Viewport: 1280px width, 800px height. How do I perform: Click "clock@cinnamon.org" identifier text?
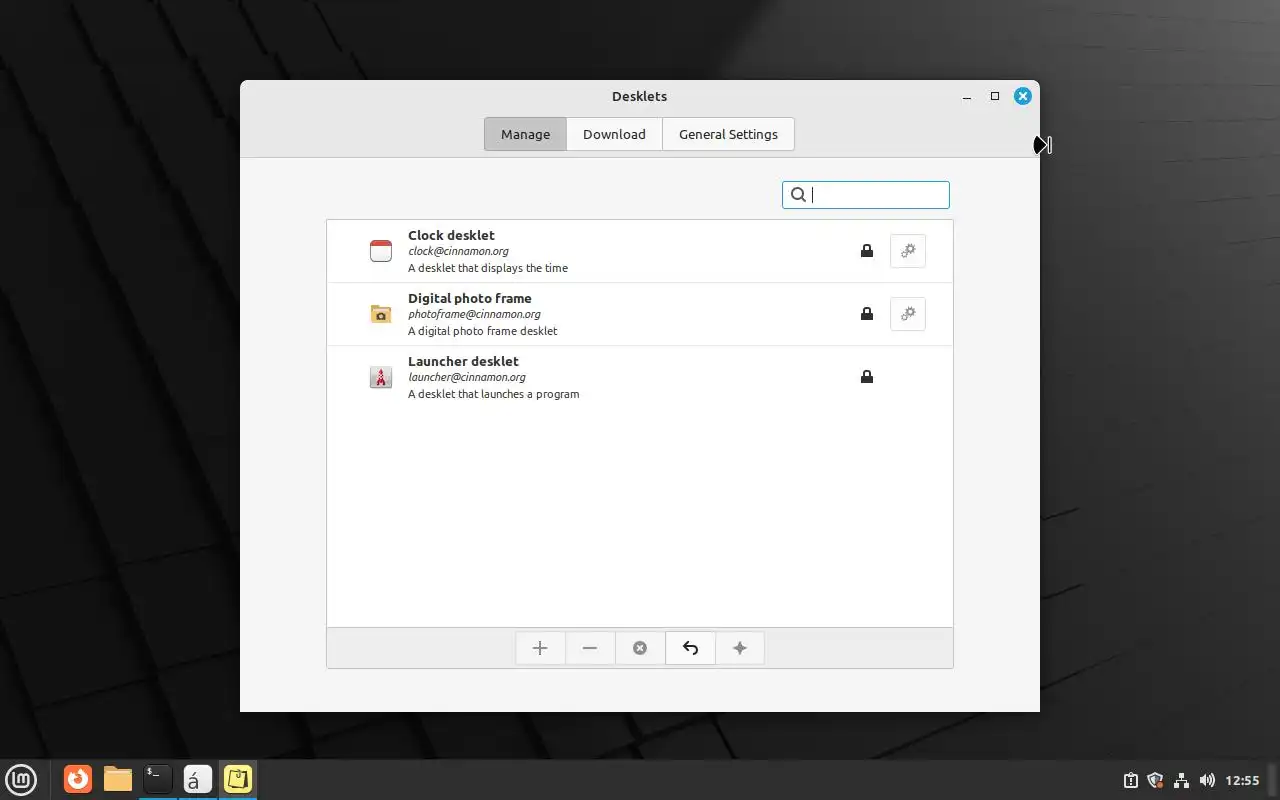[458, 251]
